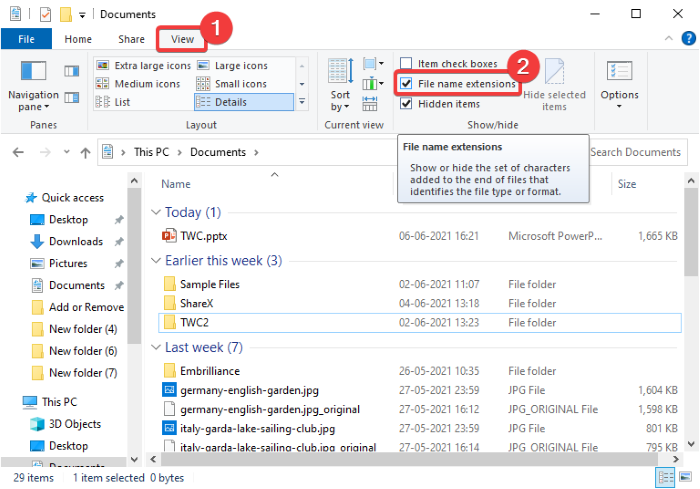Viewport: 700px width, 489px height.
Task: Collapse Earlier this week group
Action: 156,261
